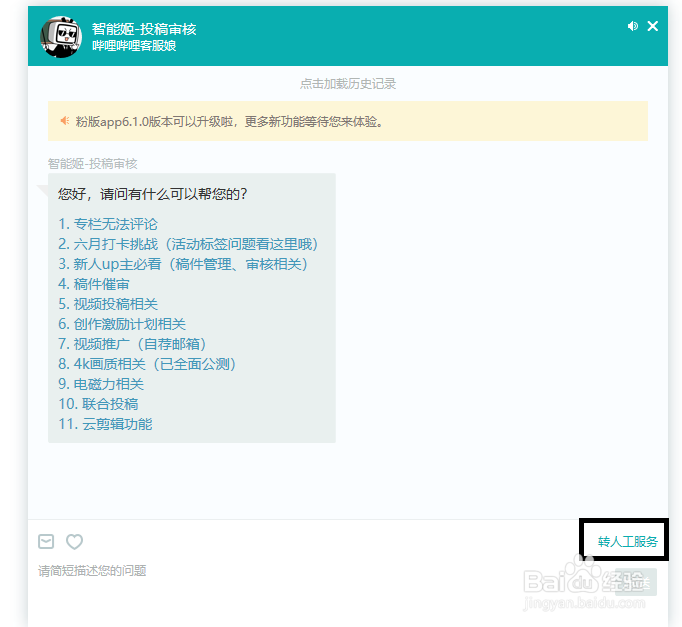Click the leave-message envelope icon

click(x=46, y=541)
